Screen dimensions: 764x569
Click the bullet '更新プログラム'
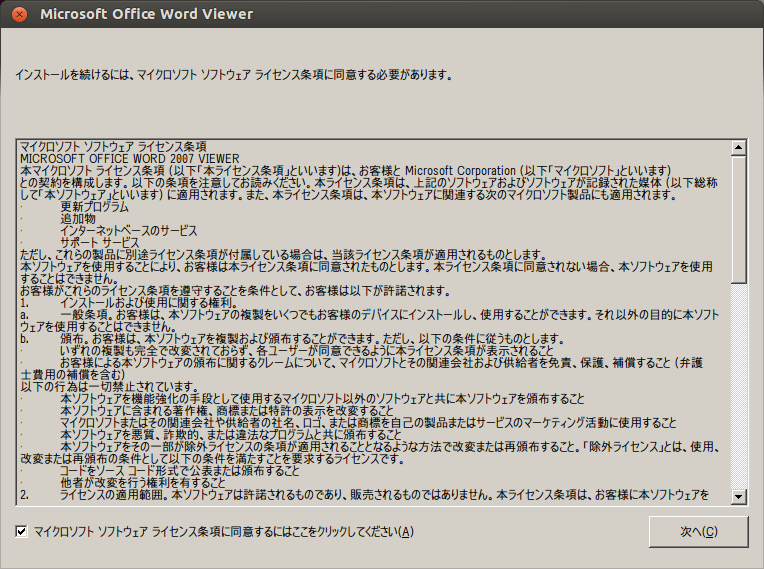point(95,207)
